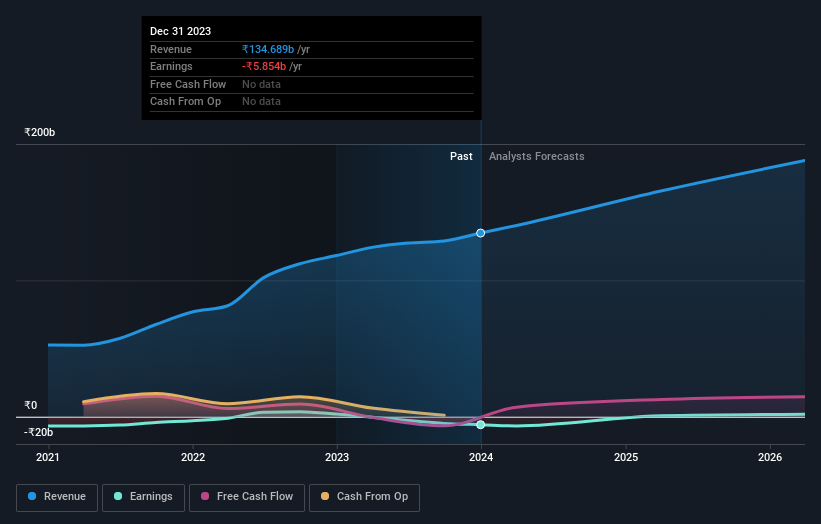
Task: Click the ₹134.689b revenue value
Action: tap(268, 49)
